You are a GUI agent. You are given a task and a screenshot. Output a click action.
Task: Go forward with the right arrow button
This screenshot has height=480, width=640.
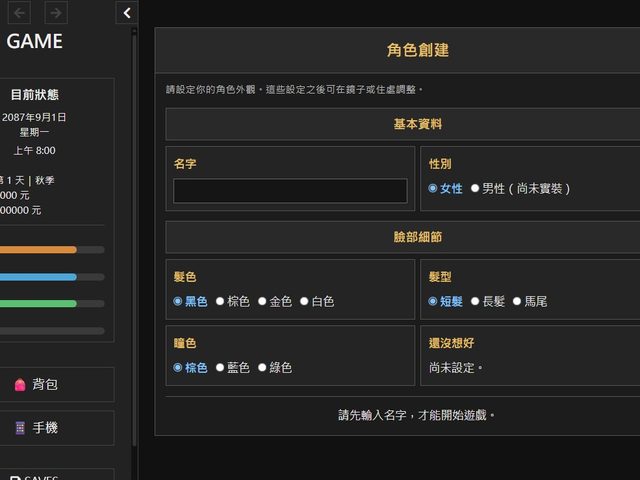coord(56,13)
